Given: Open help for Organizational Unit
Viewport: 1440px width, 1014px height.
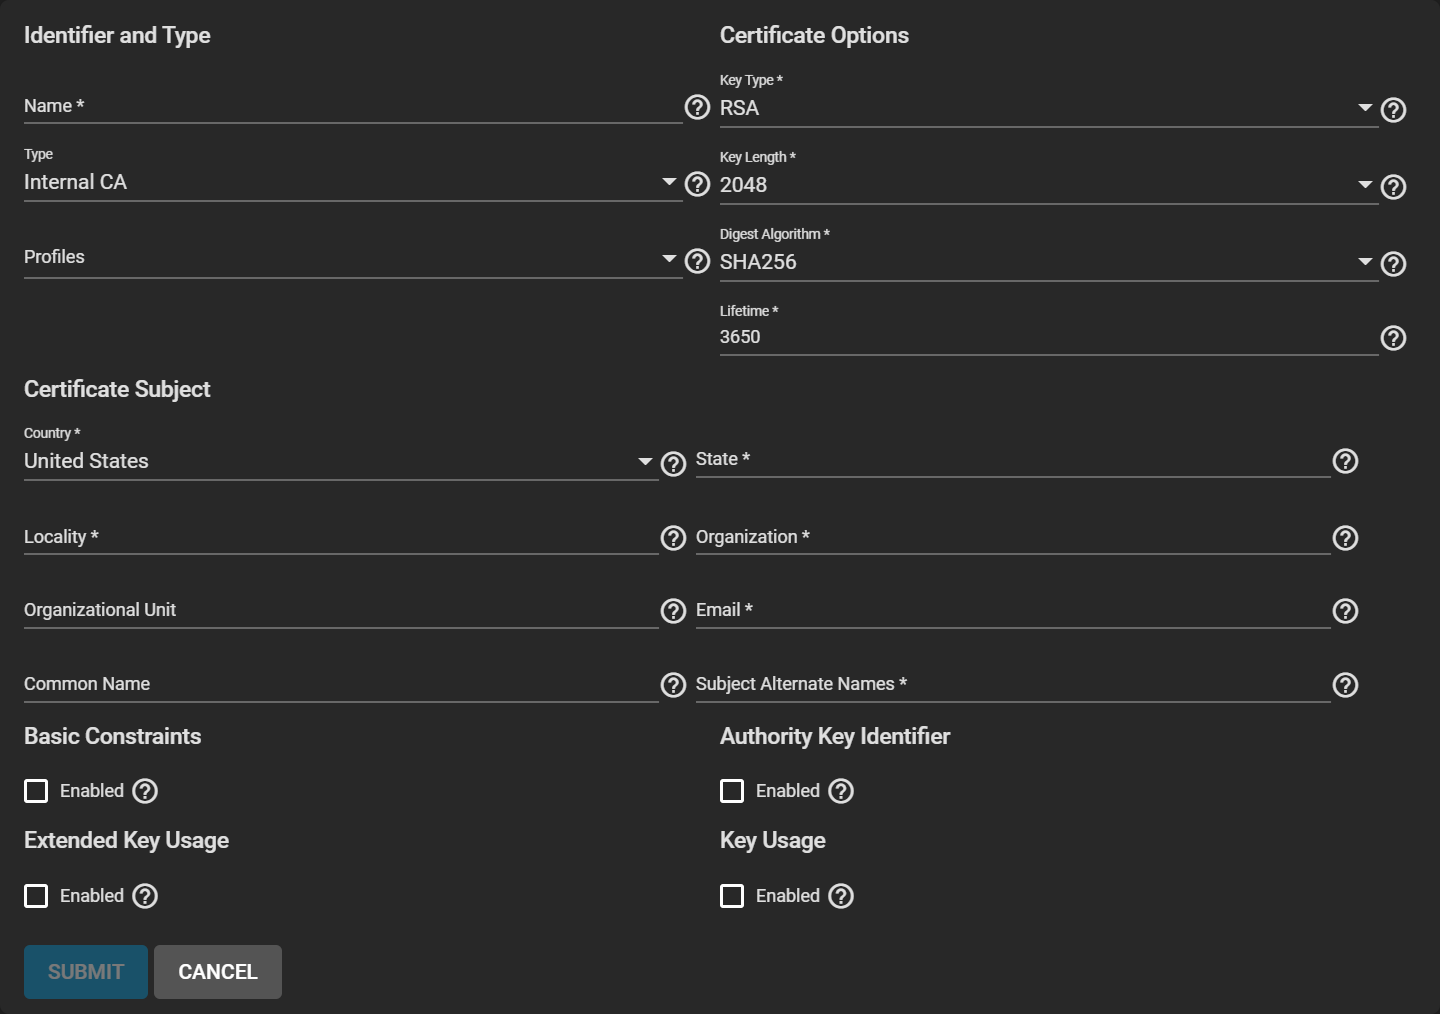Looking at the screenshot, I should click(673, 611).
